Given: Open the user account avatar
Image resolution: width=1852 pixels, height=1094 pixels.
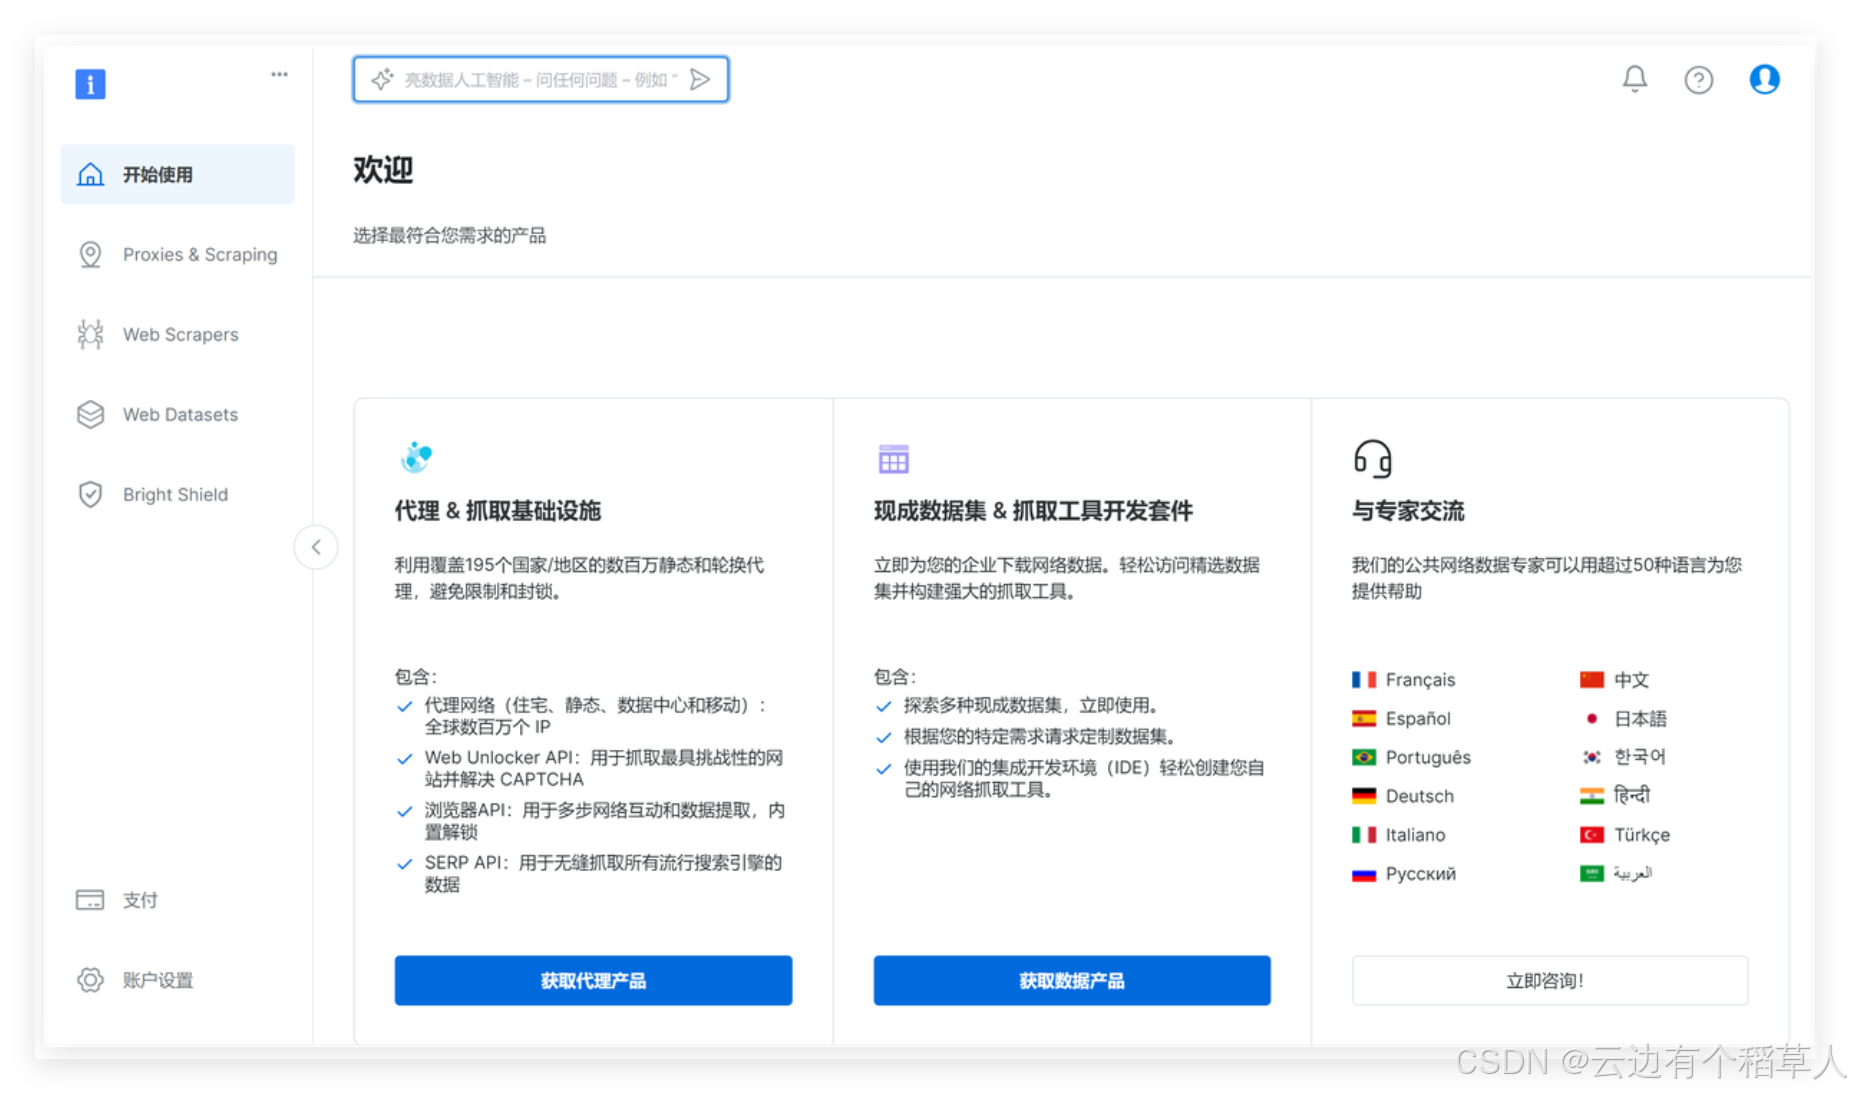Looking at the screenshot, I should tap(1764, 79).
